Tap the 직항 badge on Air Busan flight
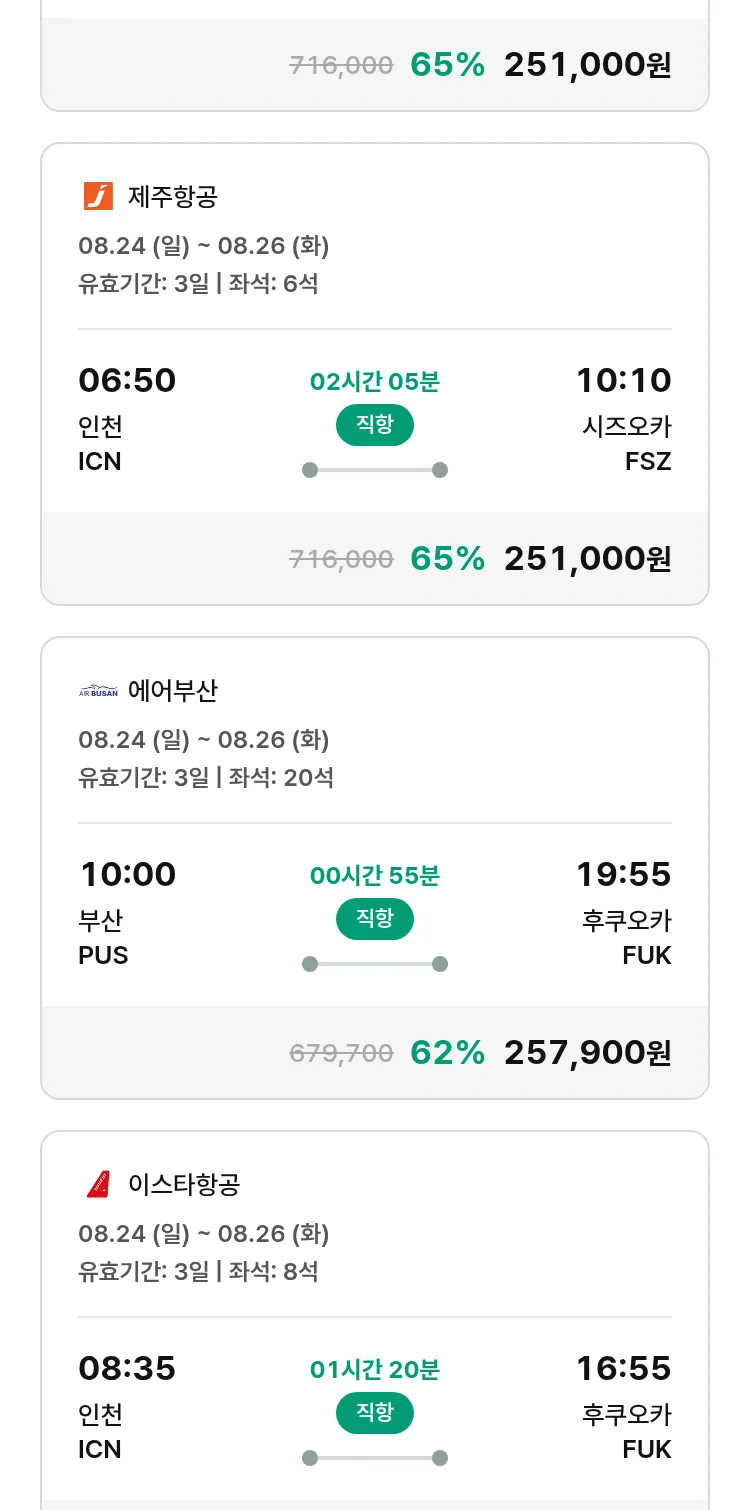 point(374,919)
